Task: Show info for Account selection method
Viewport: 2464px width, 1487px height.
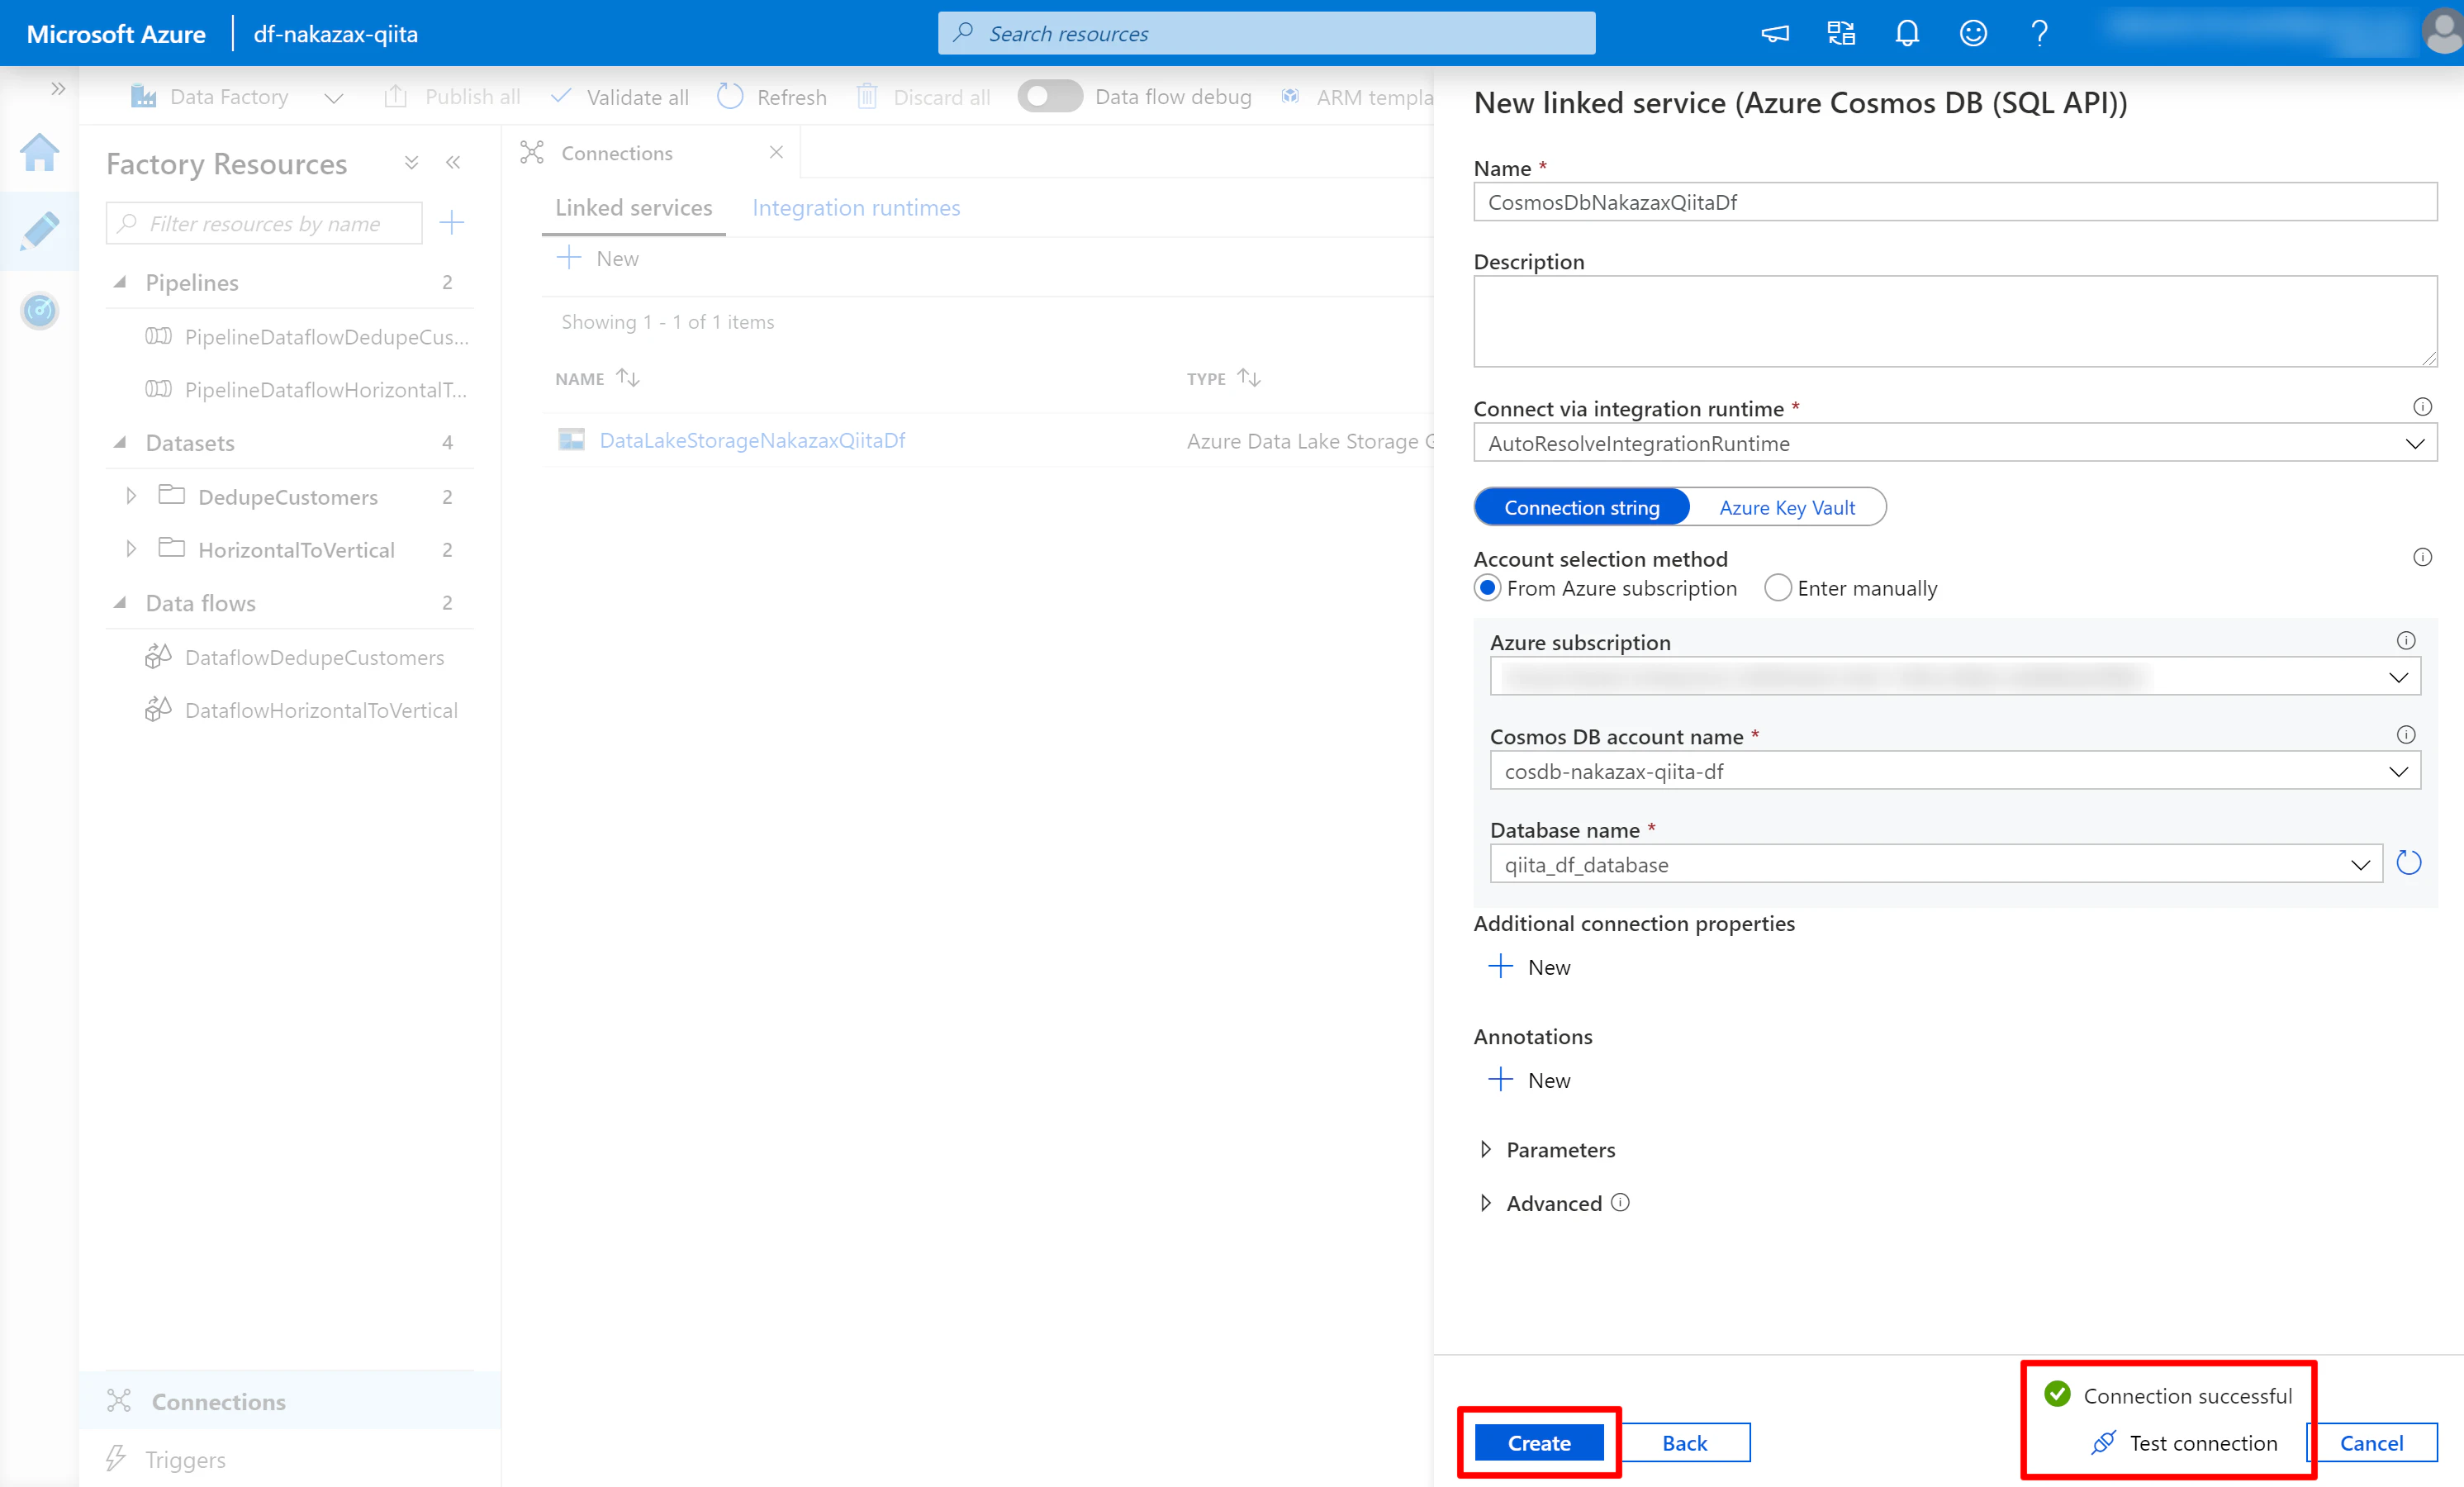Action: pos(2422,557)
